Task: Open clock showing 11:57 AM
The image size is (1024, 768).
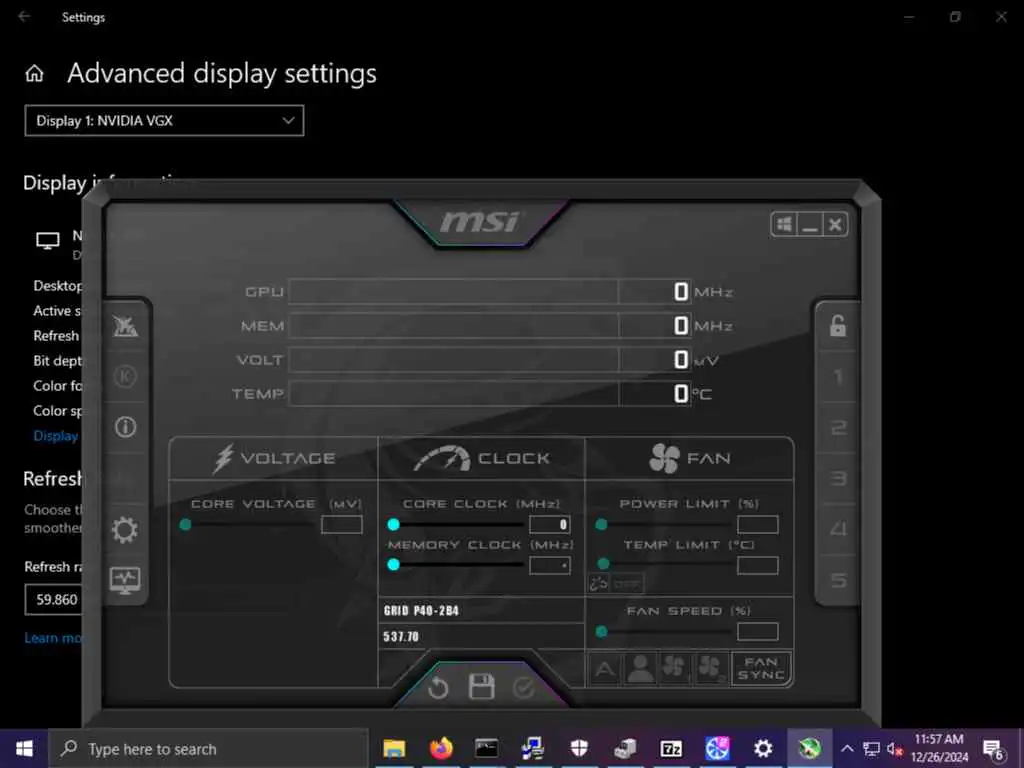Action: tap(939, 748)
